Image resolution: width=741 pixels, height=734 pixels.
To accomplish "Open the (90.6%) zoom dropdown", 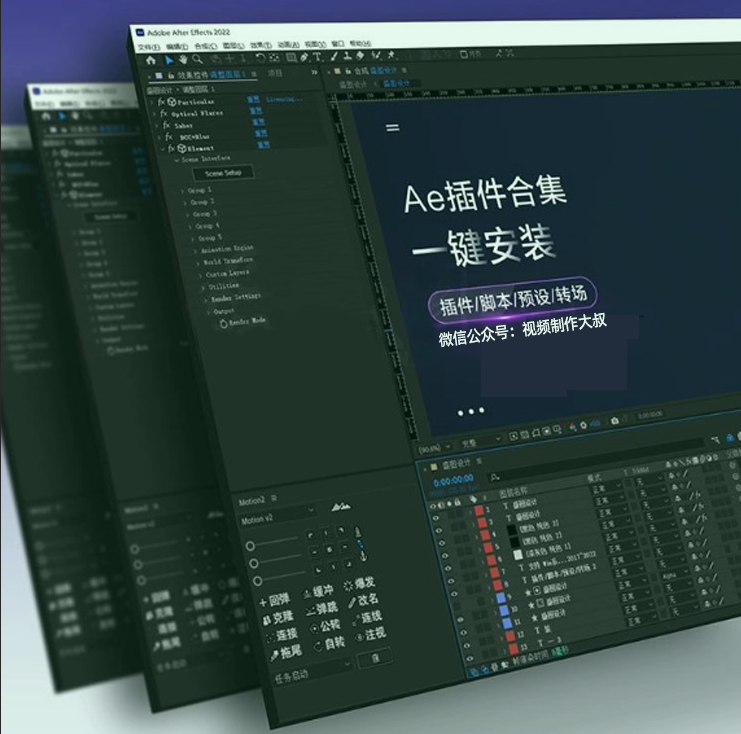I will 435,448.
